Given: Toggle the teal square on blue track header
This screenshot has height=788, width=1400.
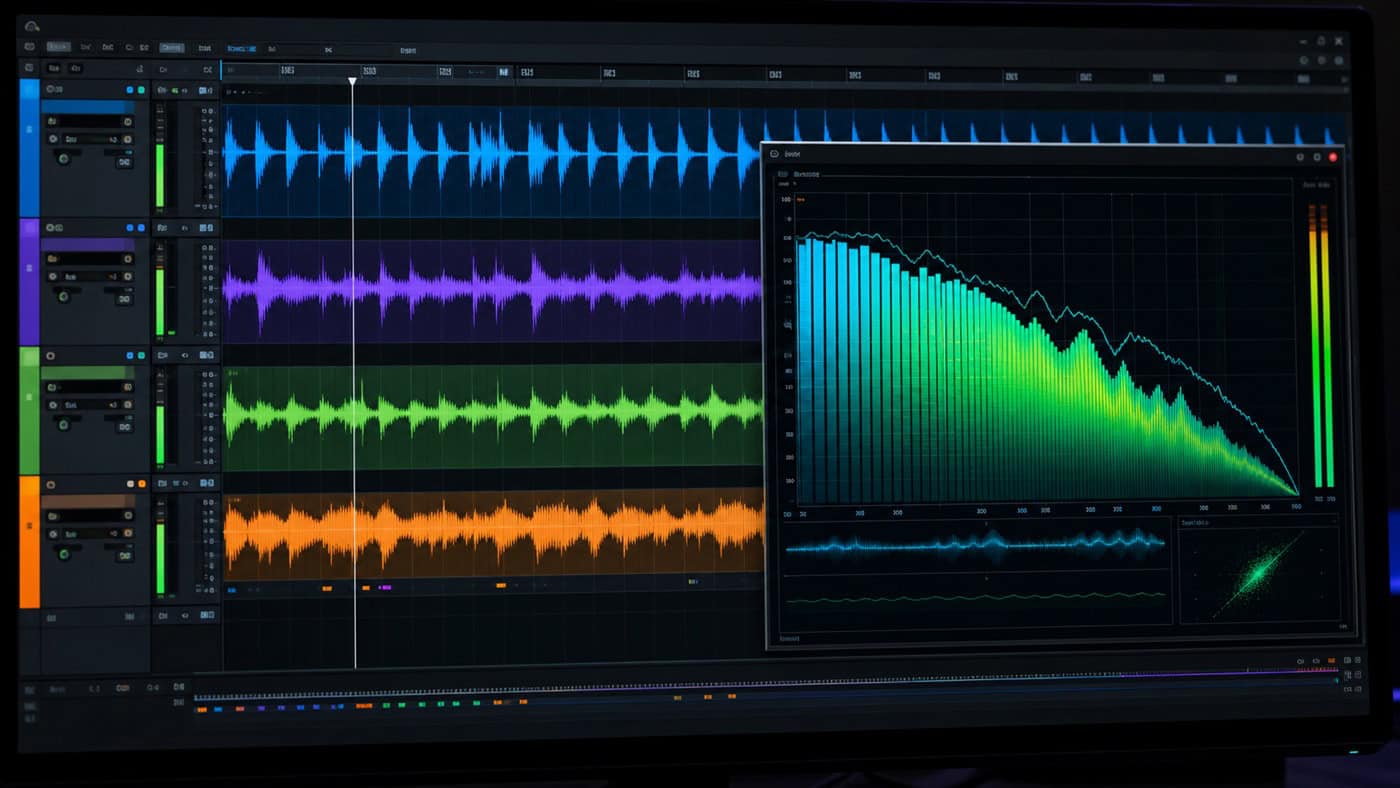Looking at the screenshot, I should tap(140, 90).
